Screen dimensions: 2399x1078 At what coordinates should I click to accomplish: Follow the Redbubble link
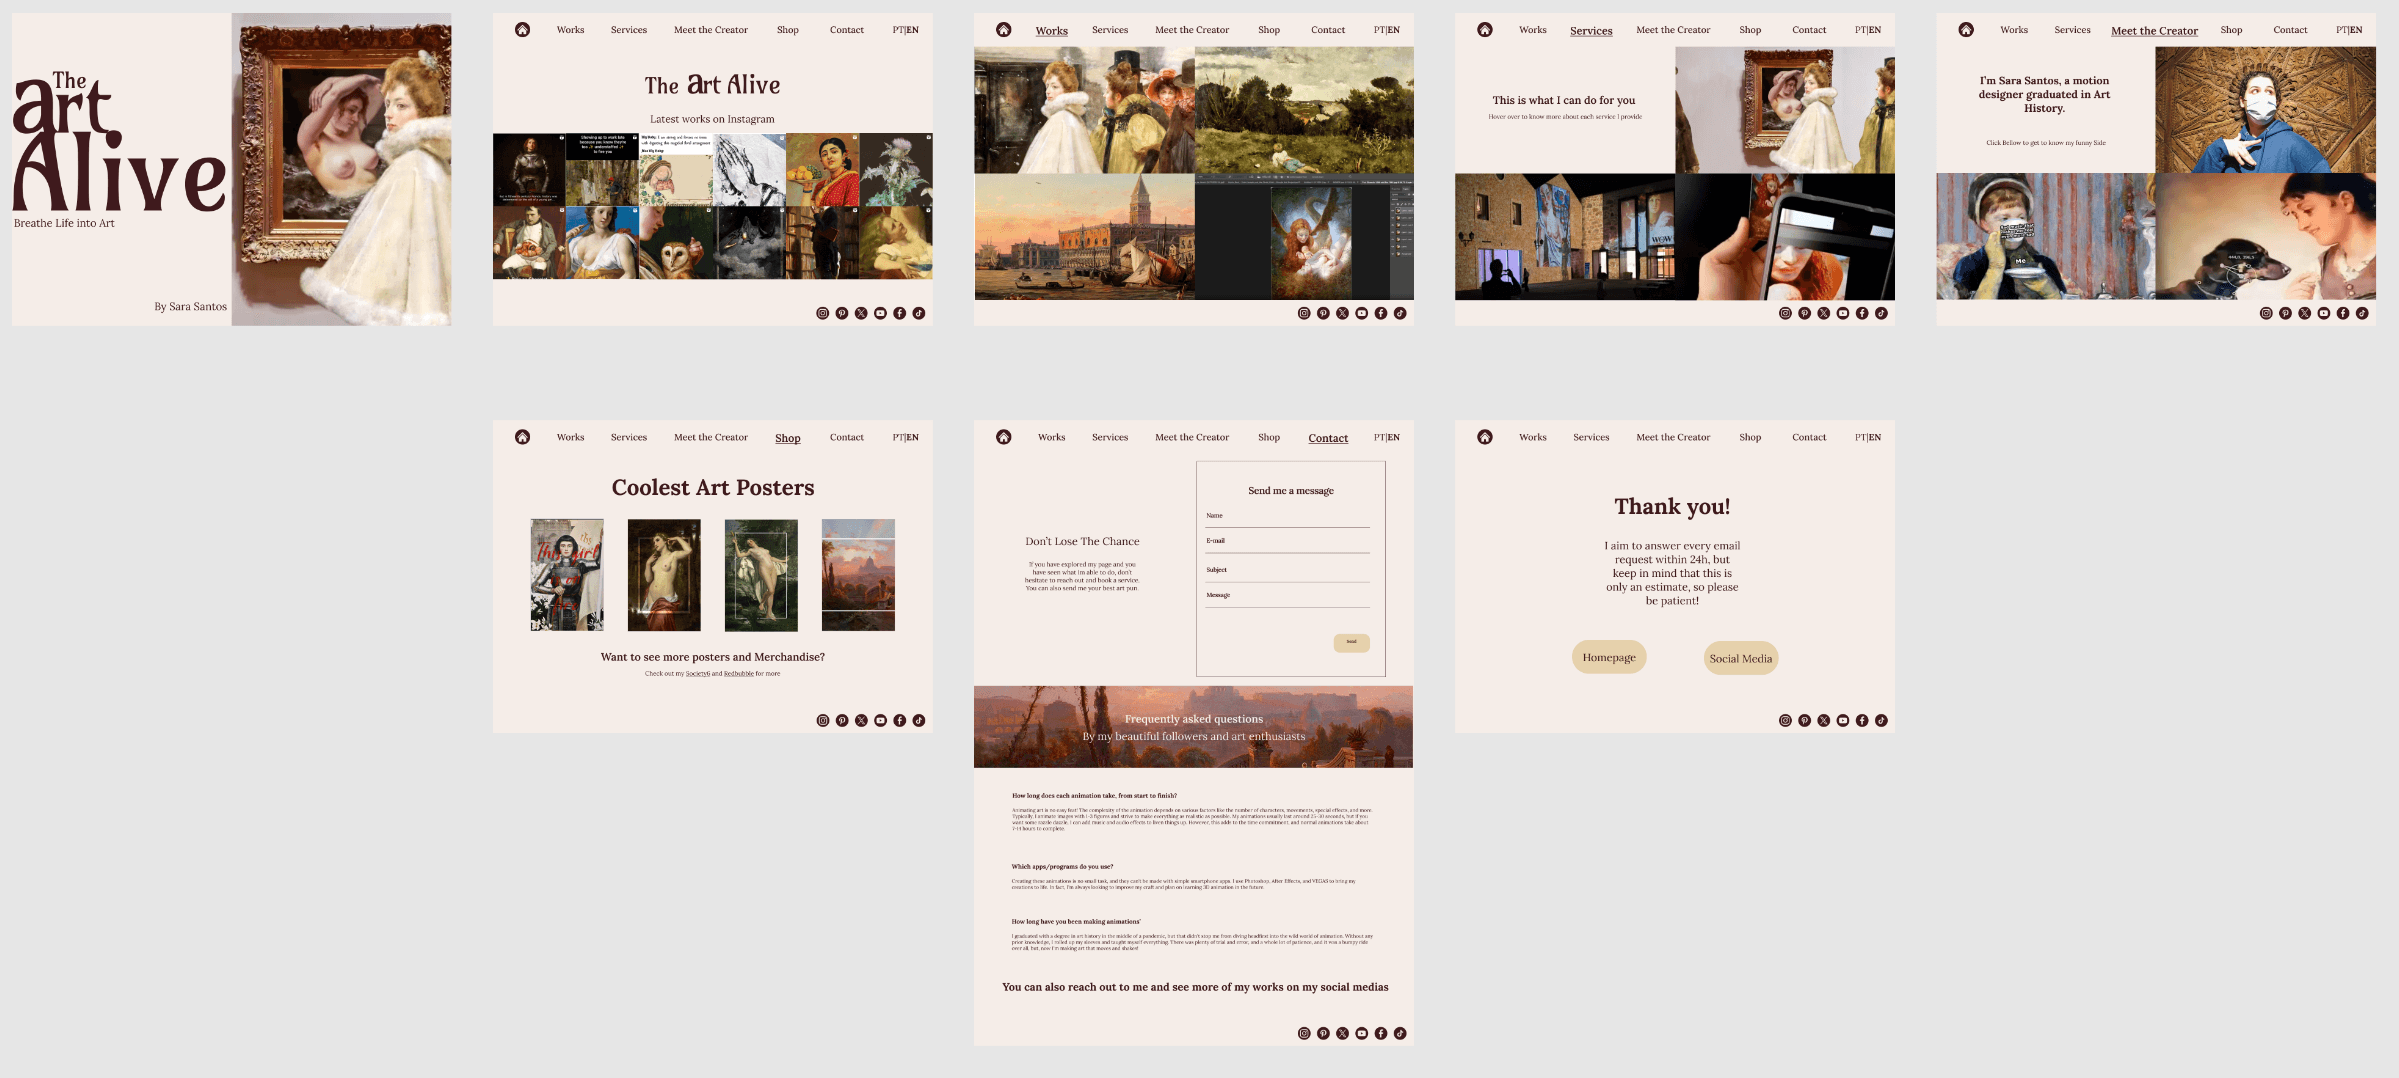[739, 674]
